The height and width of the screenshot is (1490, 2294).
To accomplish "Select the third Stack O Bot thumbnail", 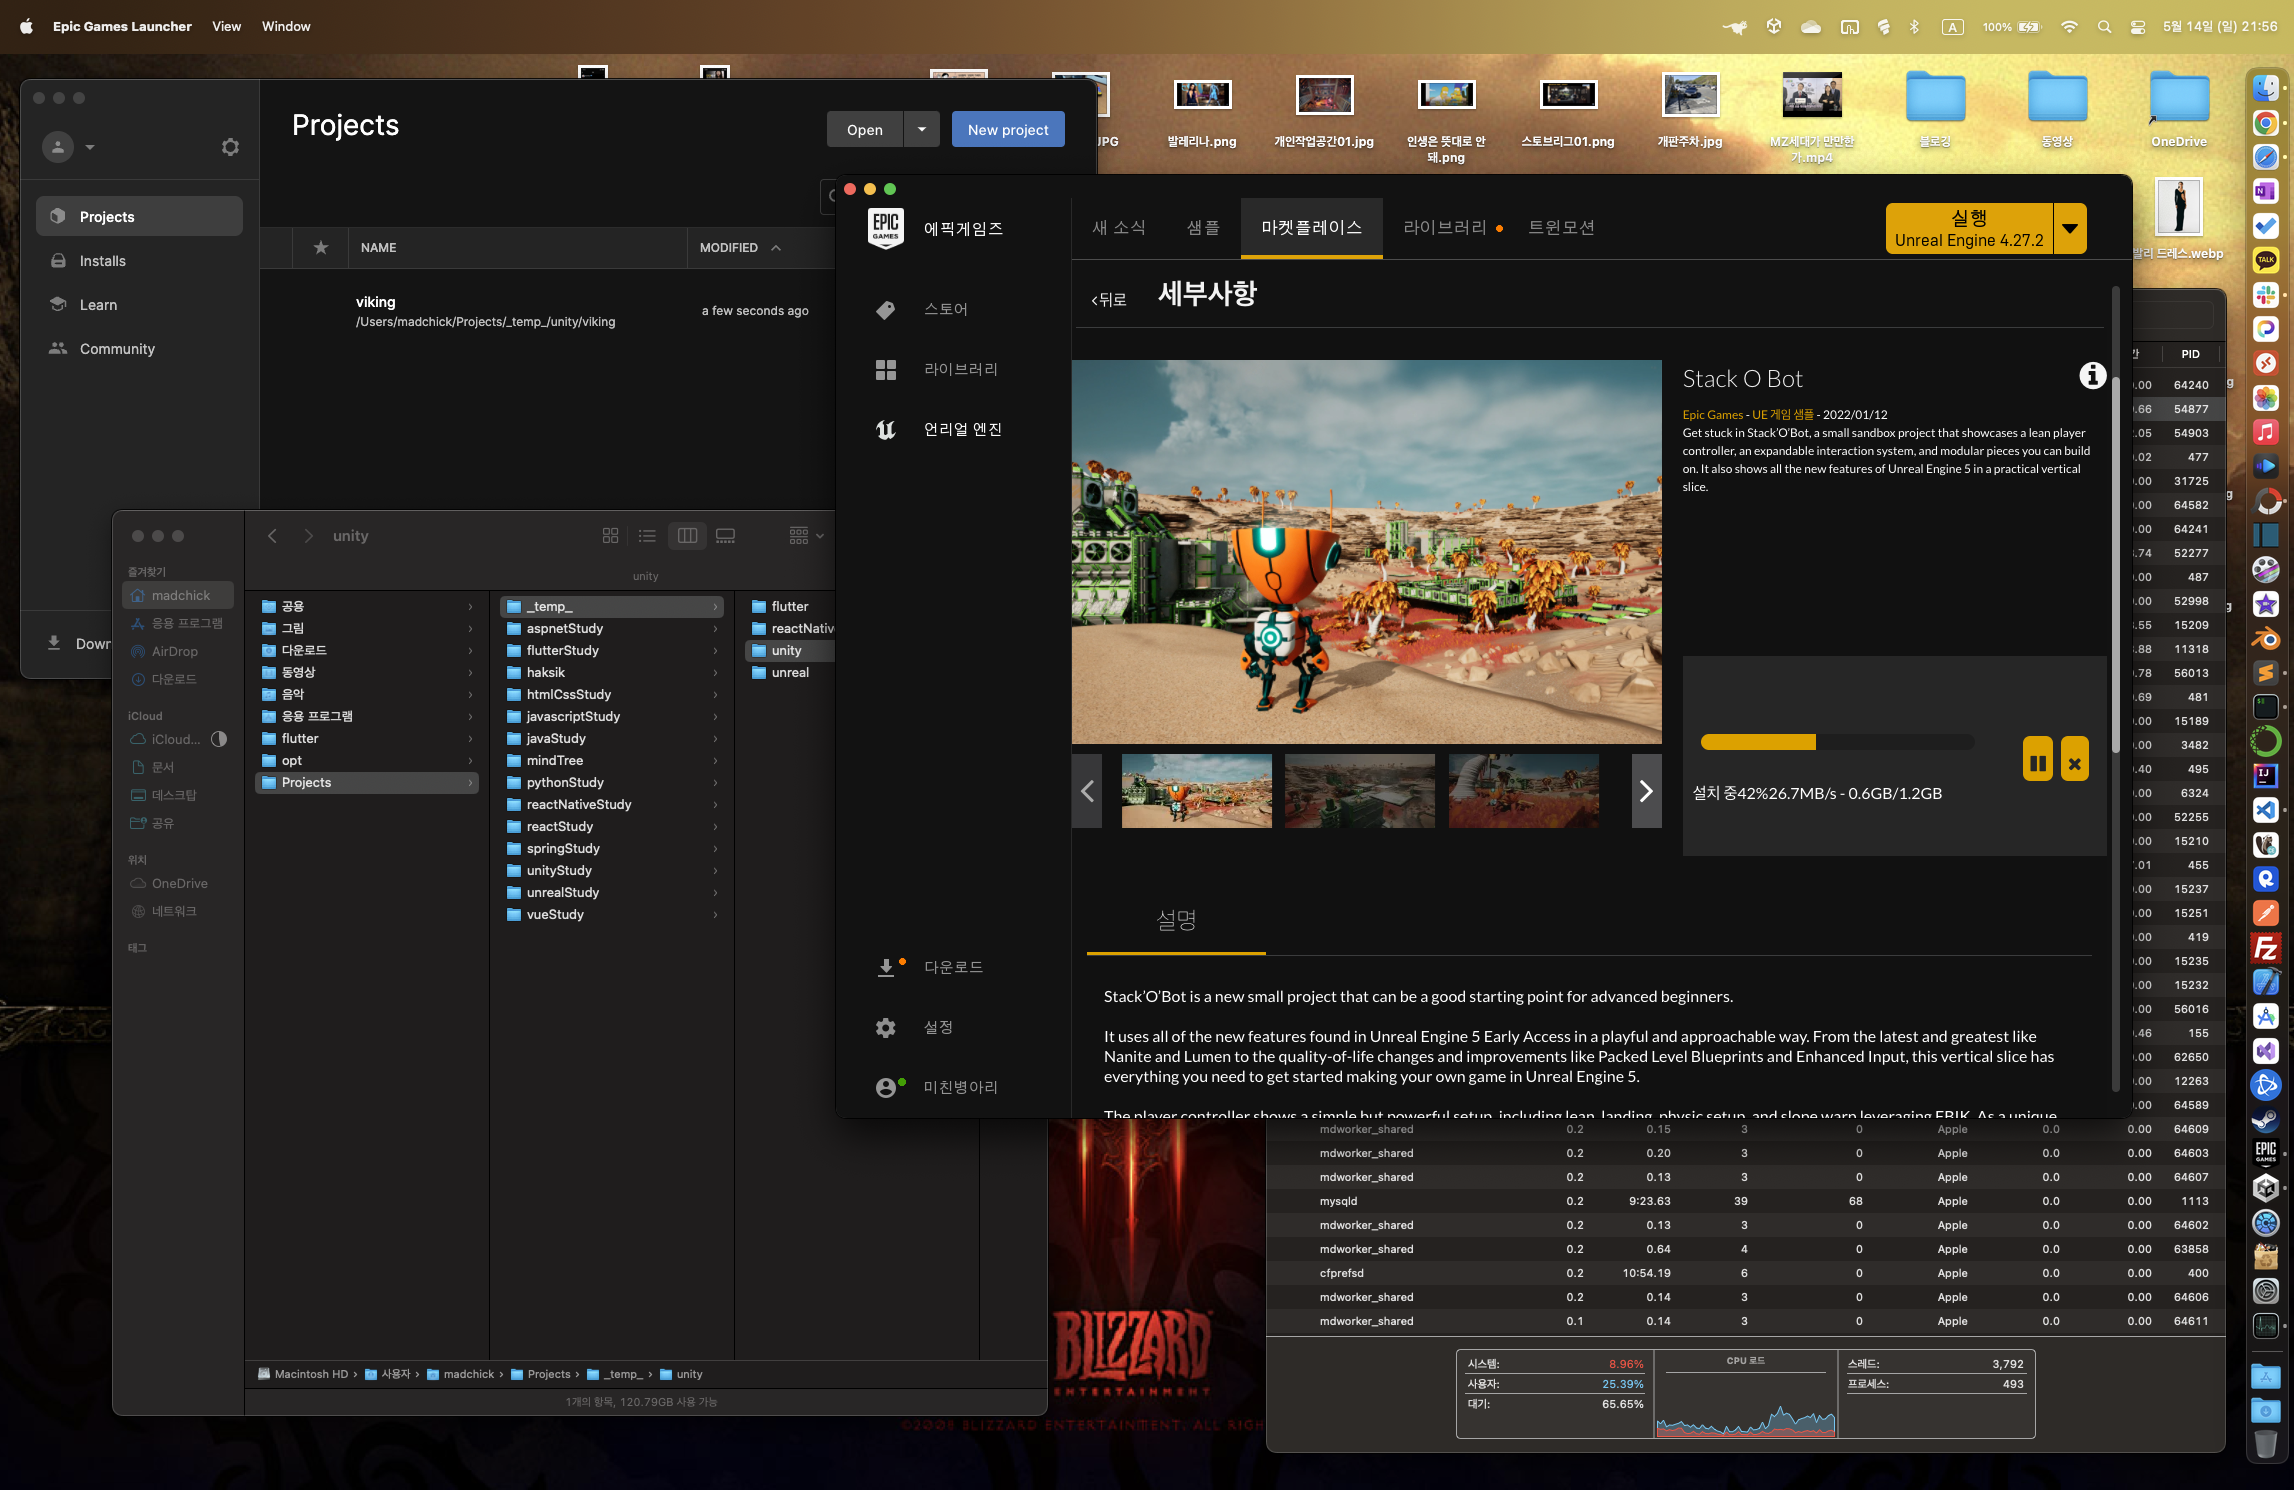I will 1523,791.
